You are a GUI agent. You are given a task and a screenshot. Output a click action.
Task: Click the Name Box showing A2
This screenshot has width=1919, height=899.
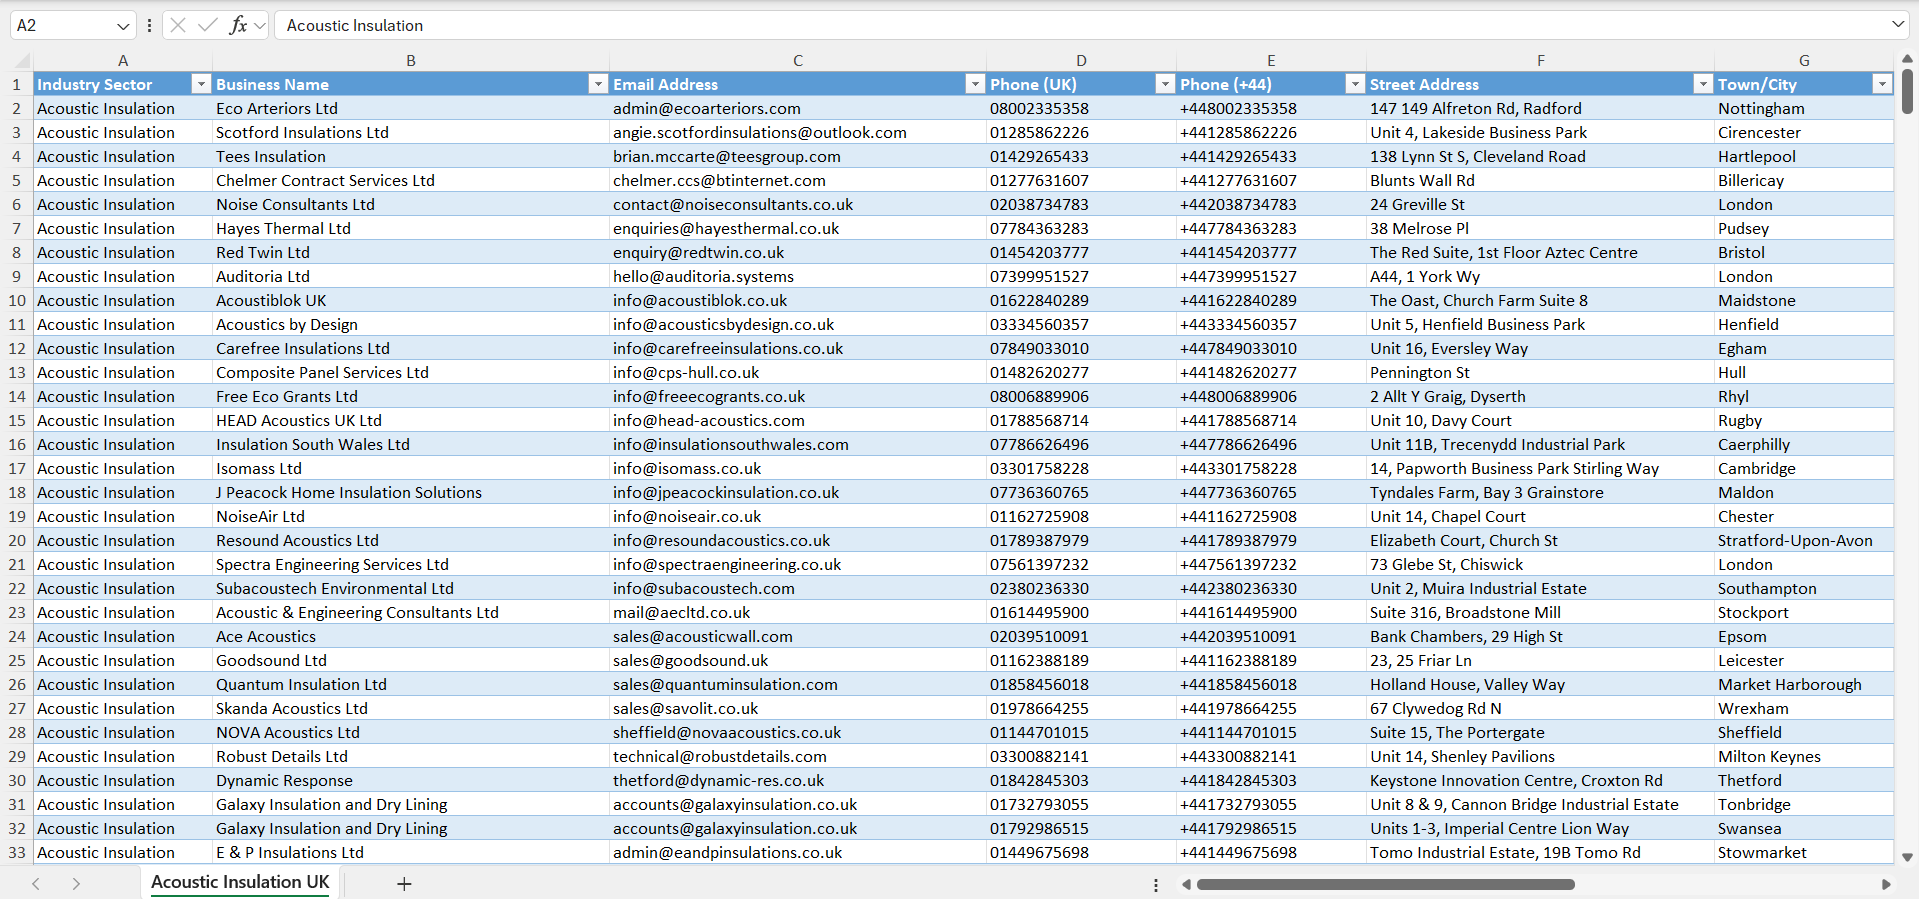click(x=62, y=25)
